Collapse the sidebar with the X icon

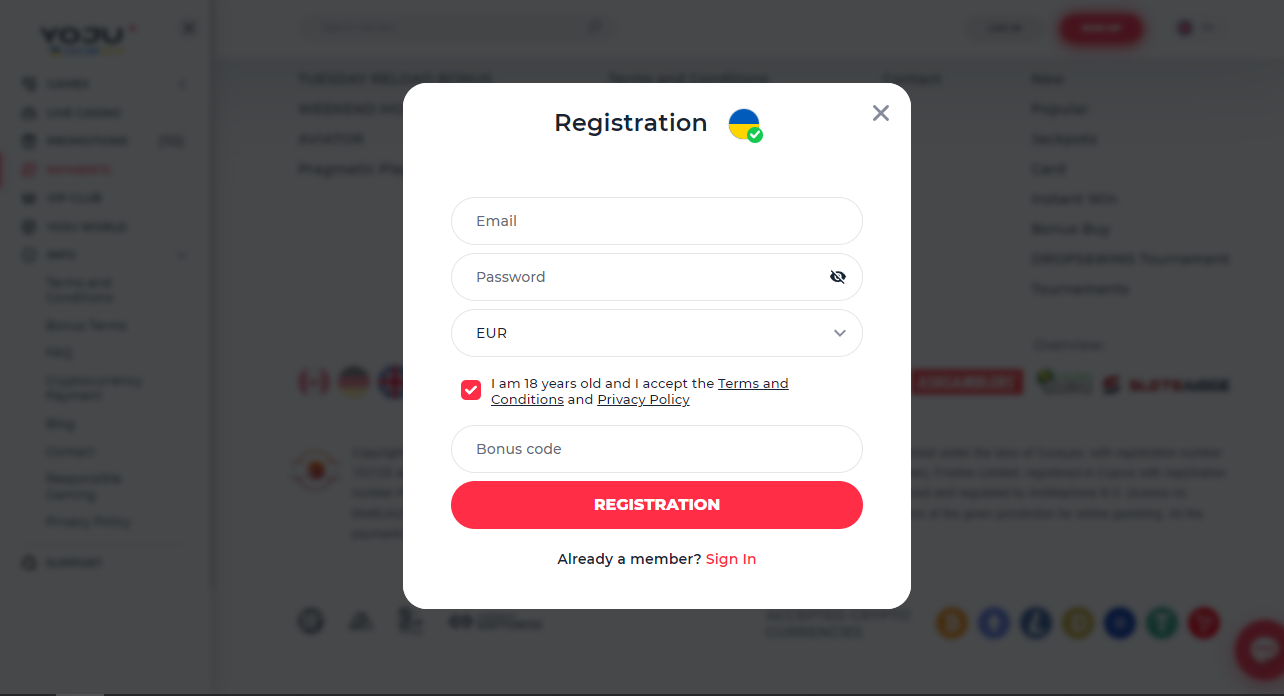(x=188, y=28)
